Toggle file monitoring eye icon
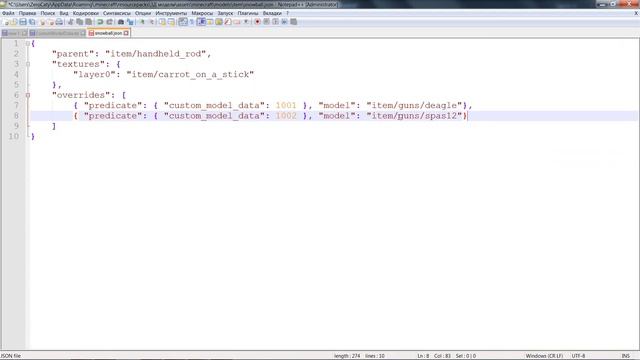640x360 pixels. pyautogui.click(x=246, y=22)
